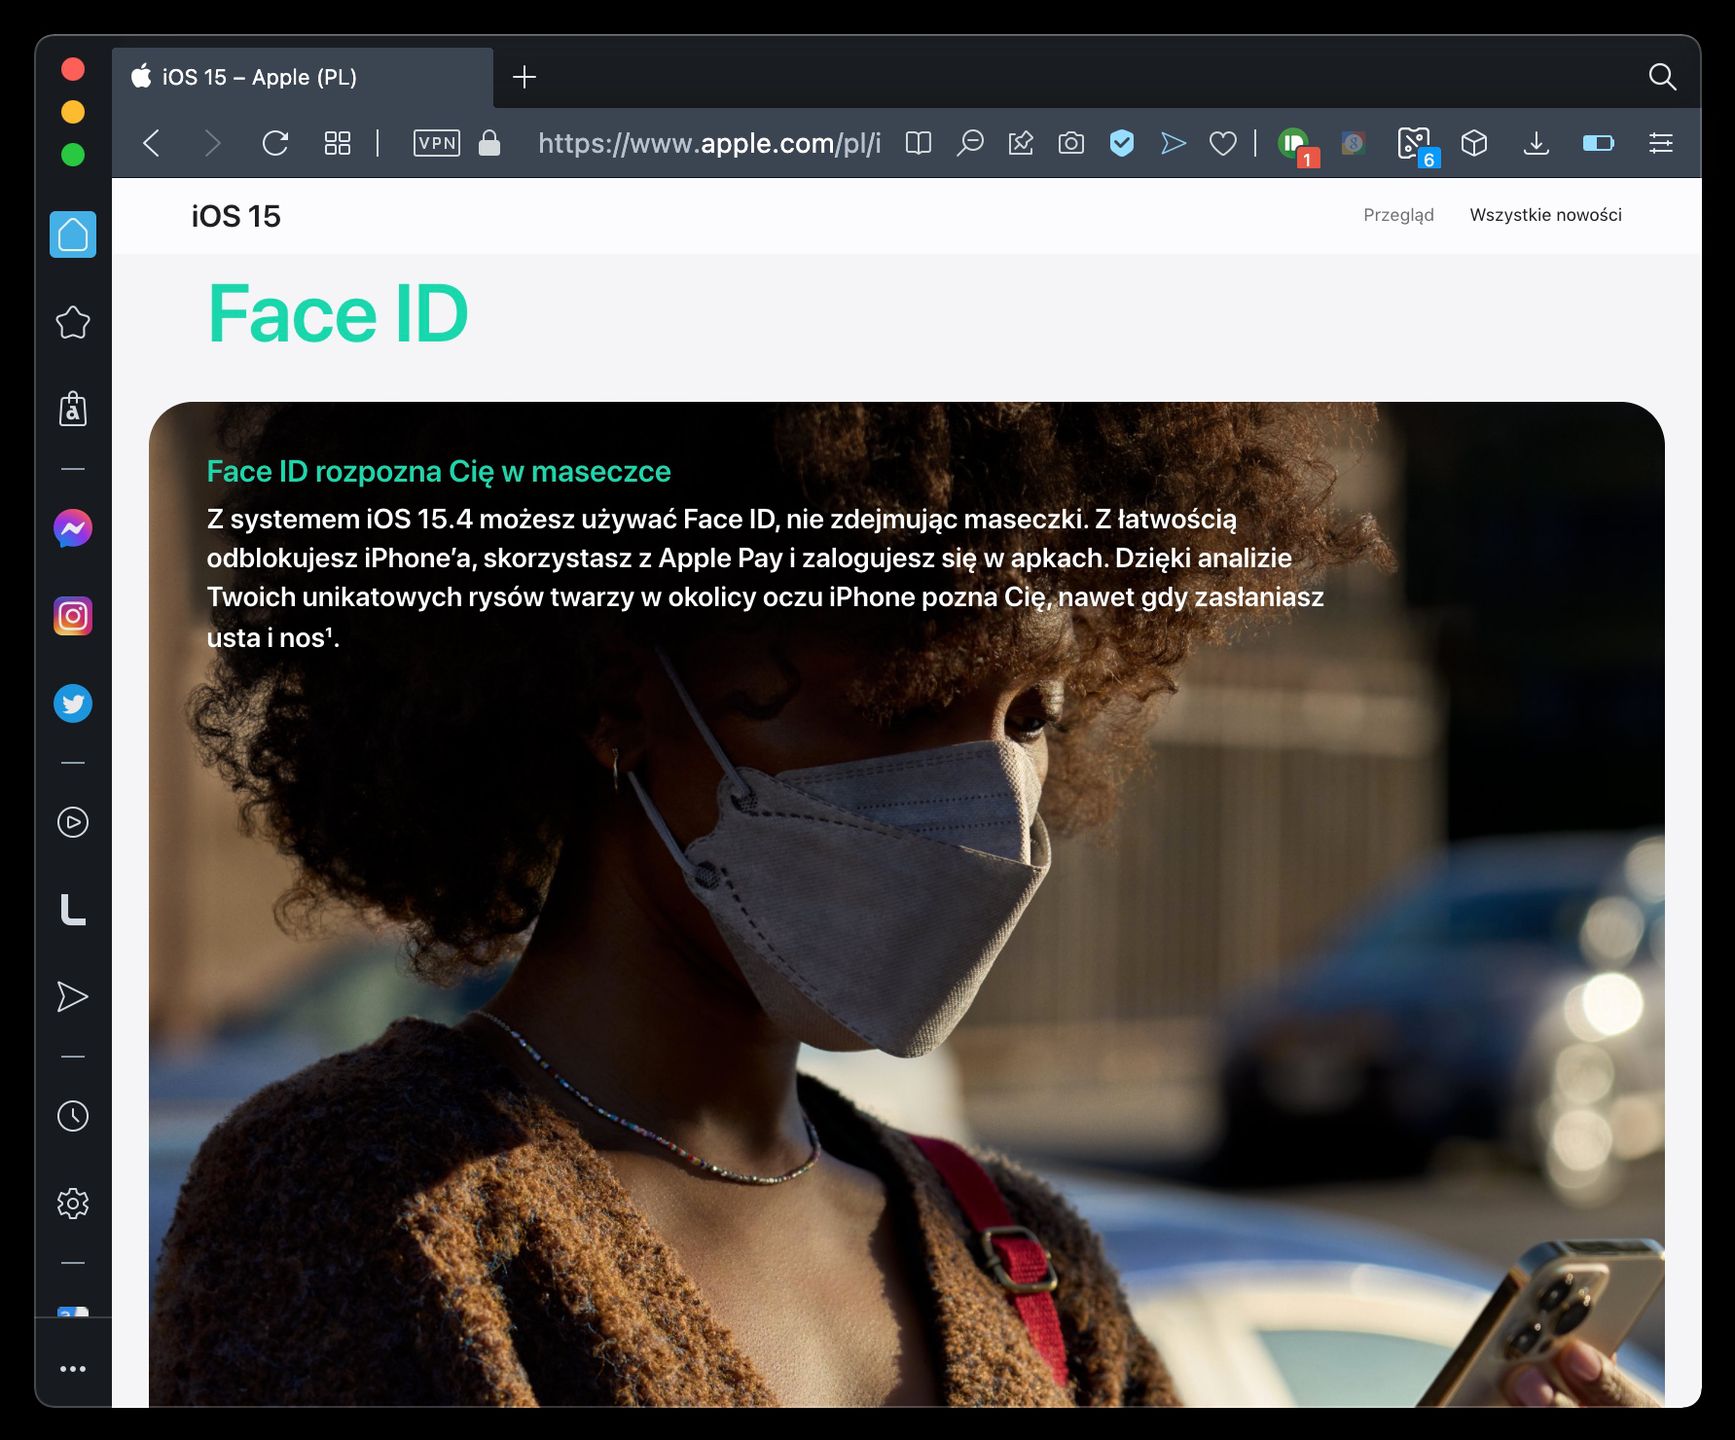Select "Wszystkie nowości" in the page navigation
1735x1440 pixels.
pyautogui.click(x=1545, y=214)
